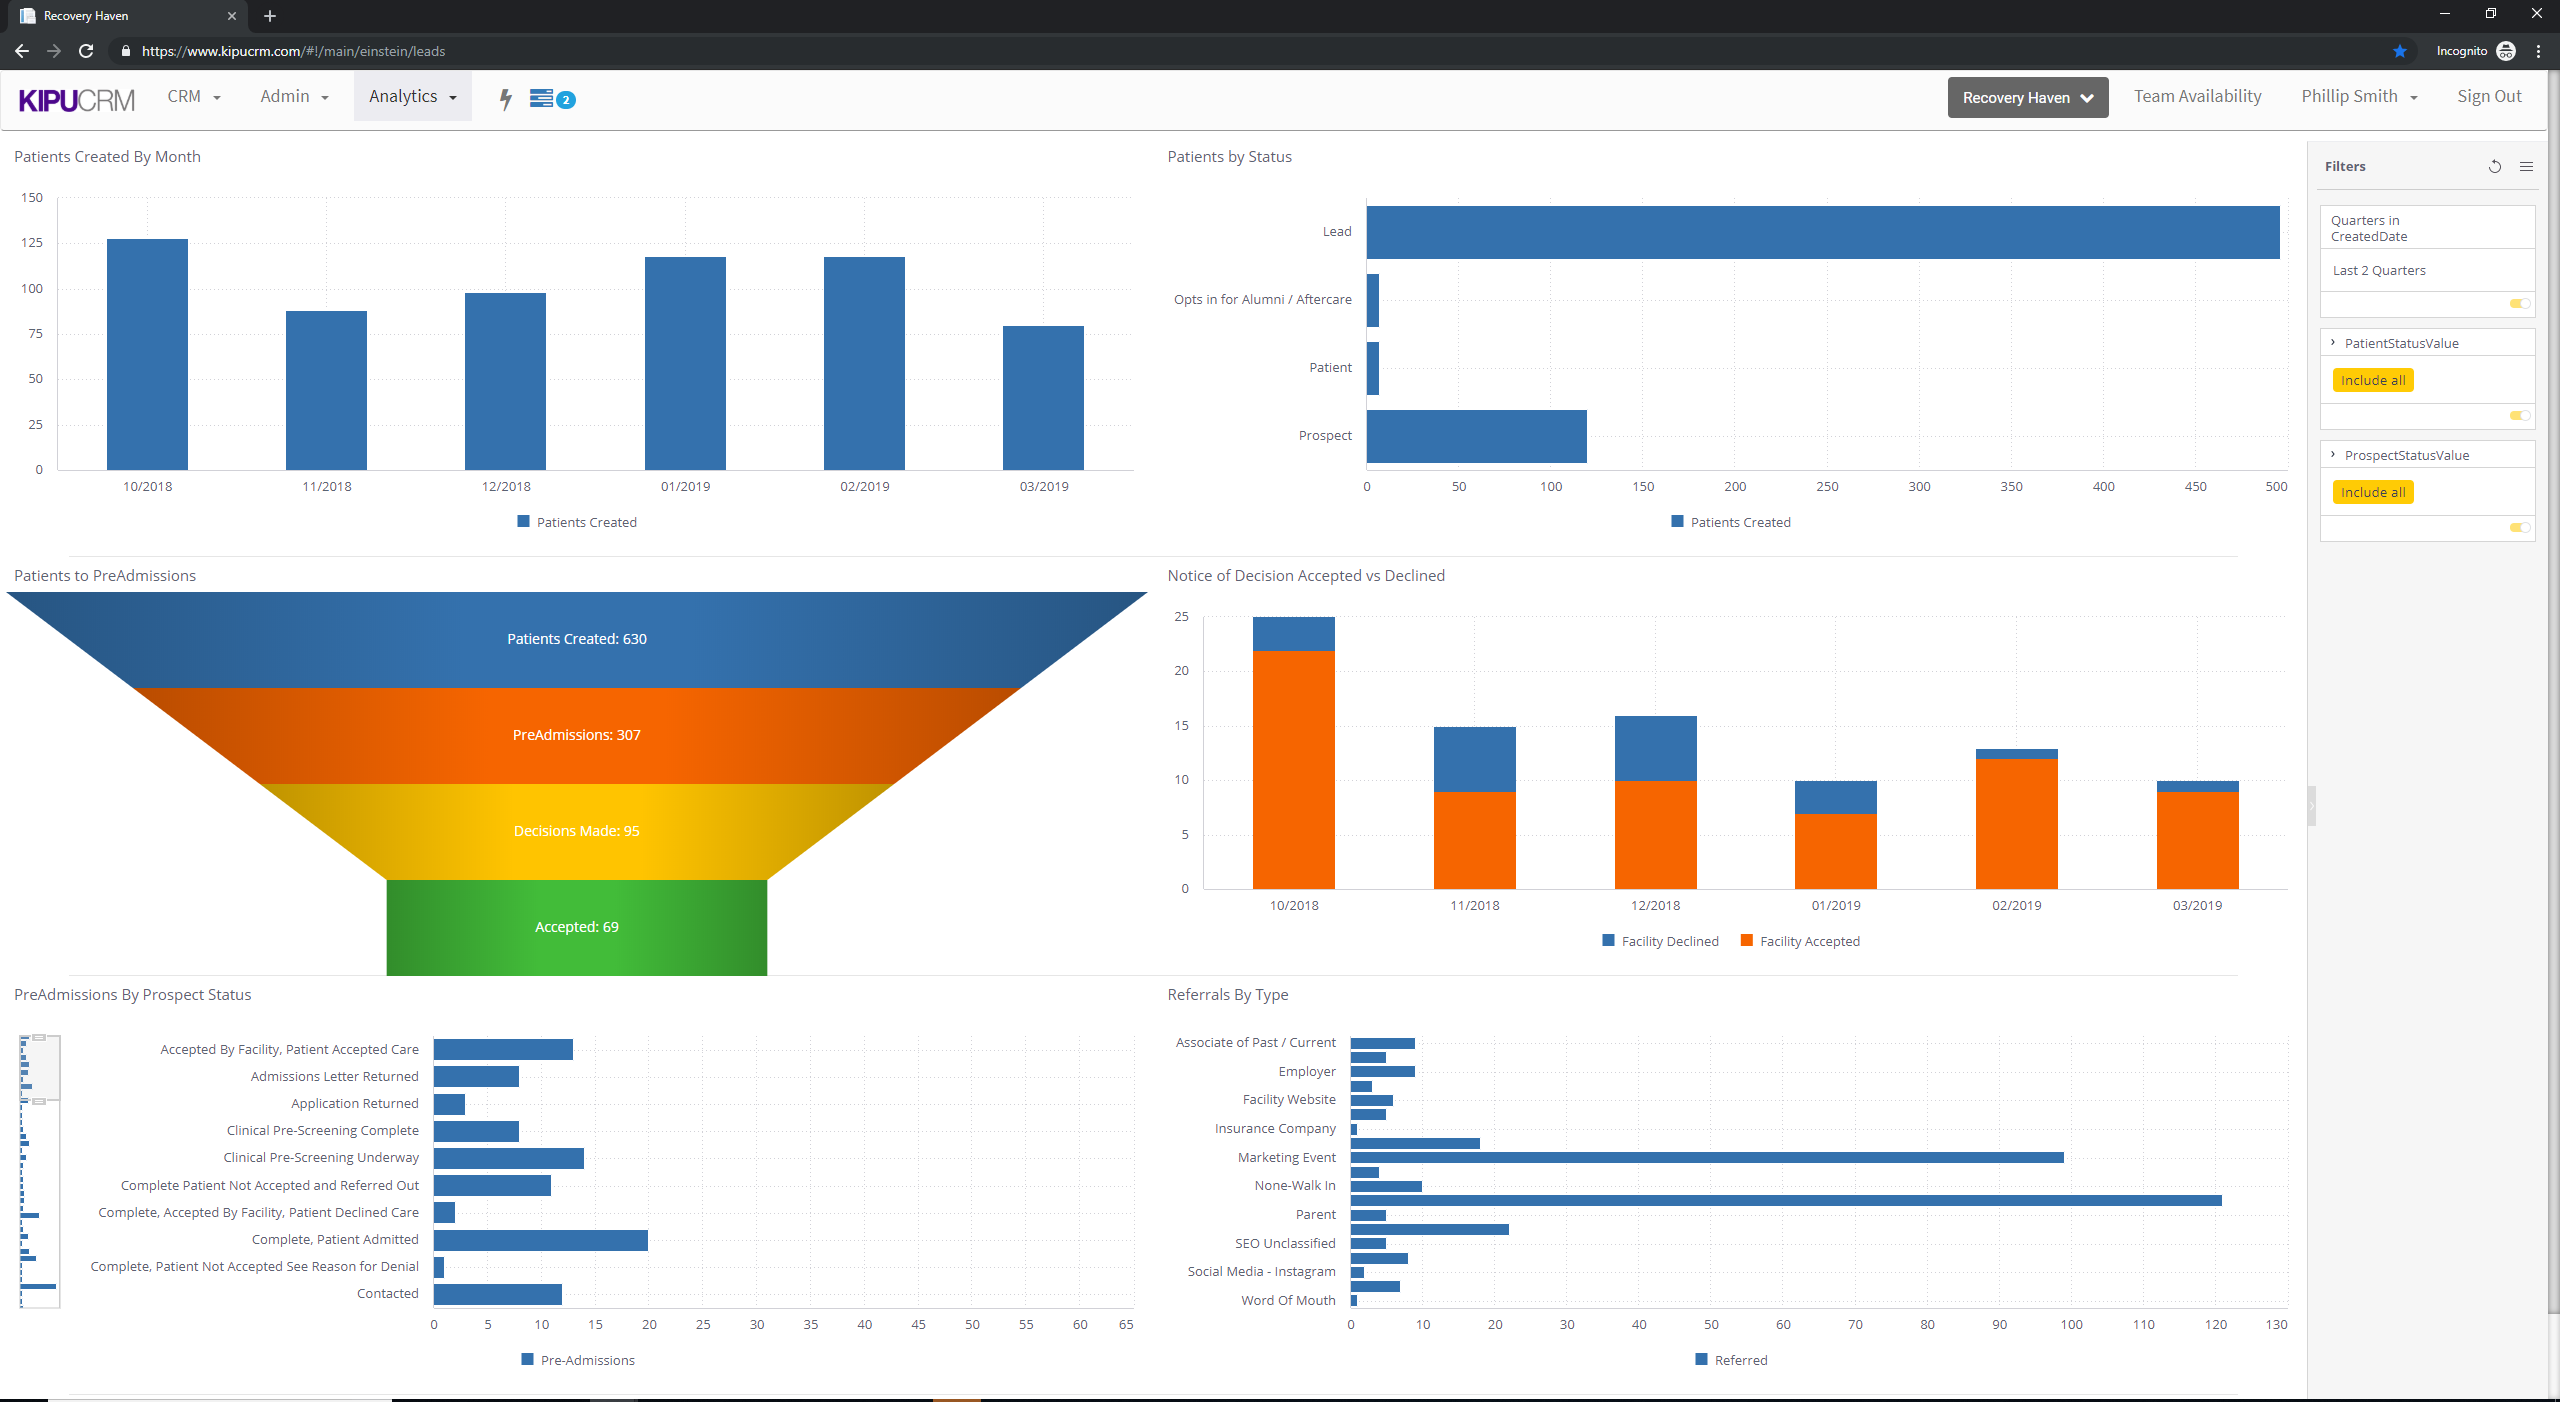This screenshot has width=2560, height=1402.
Task: Click the Facility Accepted orange legend swatch
Action: coord(1746,941)
